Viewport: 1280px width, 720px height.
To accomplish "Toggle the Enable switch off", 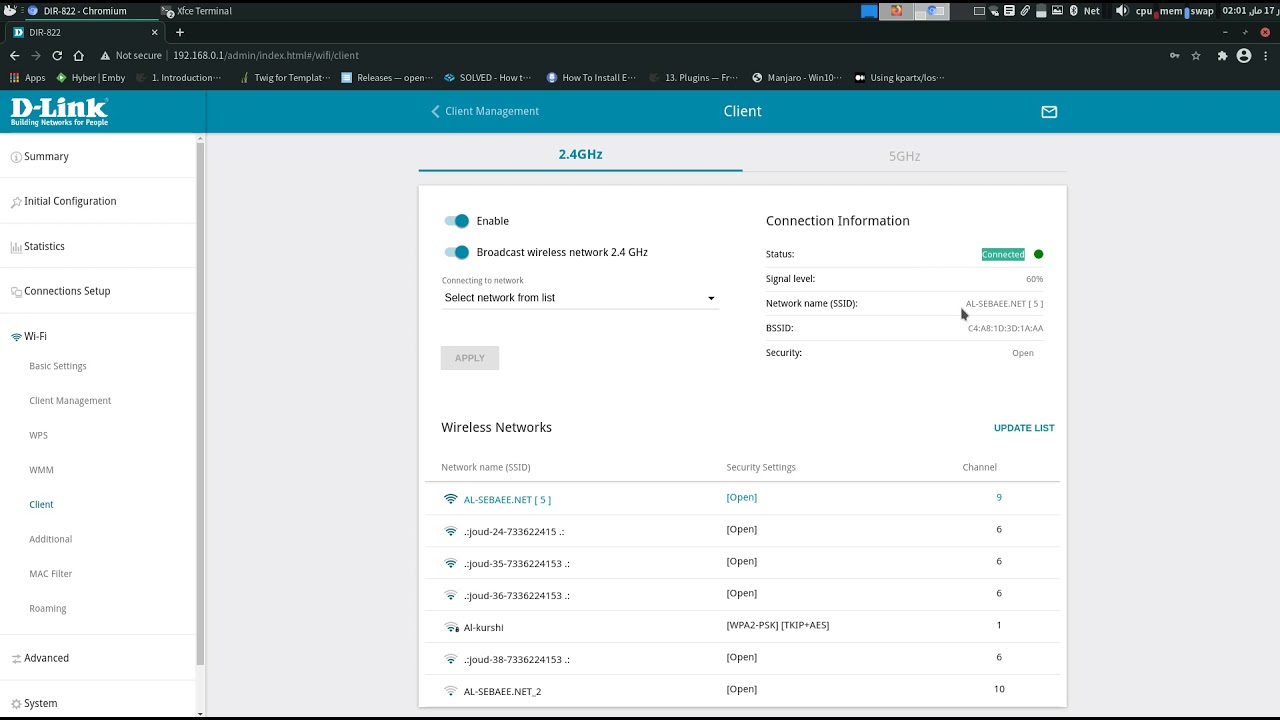I will pyautogui.click(x=457, y=221).
